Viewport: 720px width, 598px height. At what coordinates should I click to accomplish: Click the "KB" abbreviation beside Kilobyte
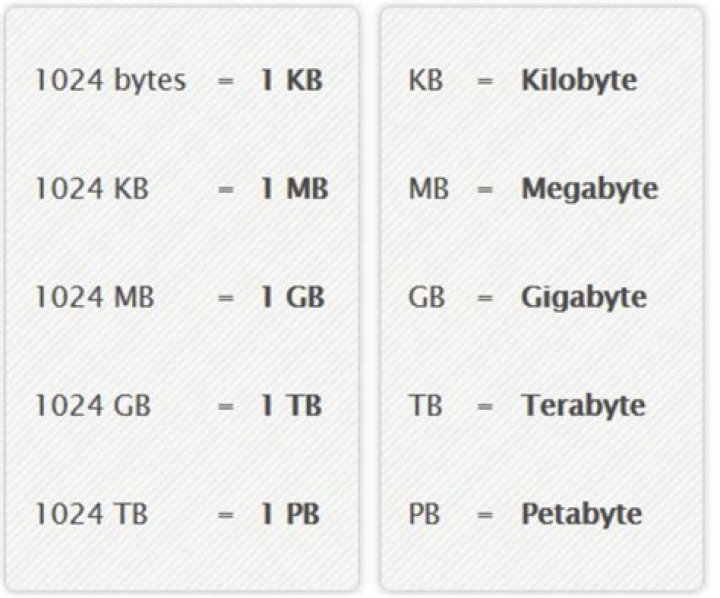tap(426, 81)
